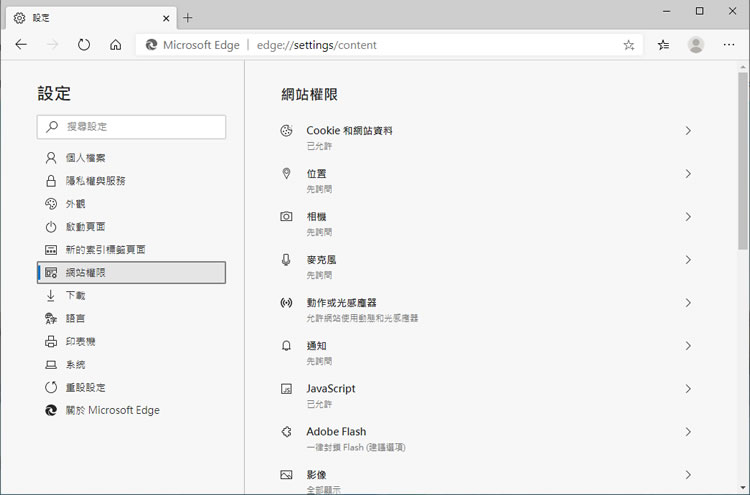This screenshot has height=495, width=750.
Task: Expand the 動作或光感應器 row chevron
Action: [x=688, y=303]
